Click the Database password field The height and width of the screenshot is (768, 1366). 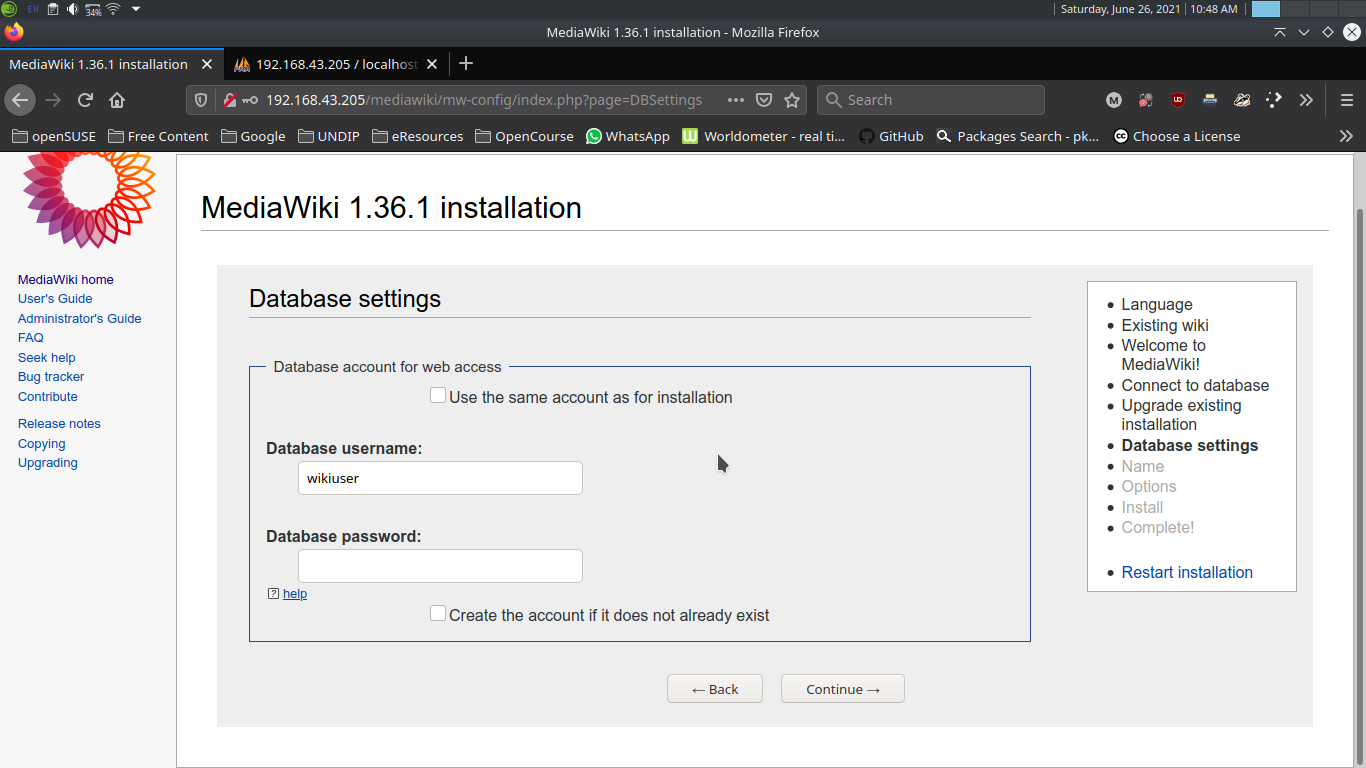440,566
